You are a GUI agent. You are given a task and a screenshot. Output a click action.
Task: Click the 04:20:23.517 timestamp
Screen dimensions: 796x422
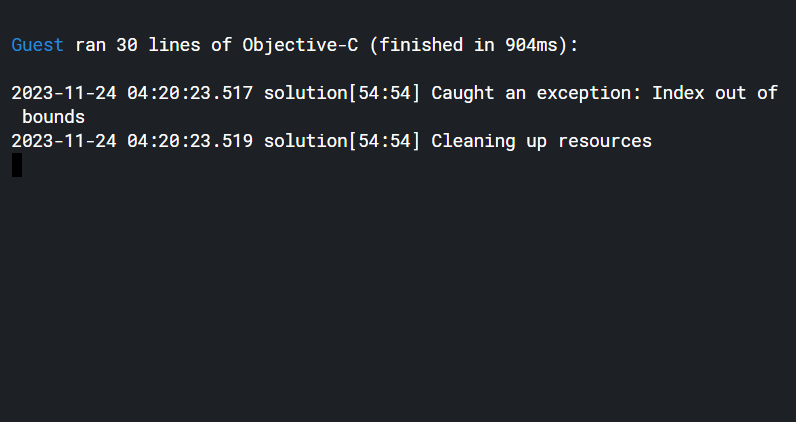[190, 93]
